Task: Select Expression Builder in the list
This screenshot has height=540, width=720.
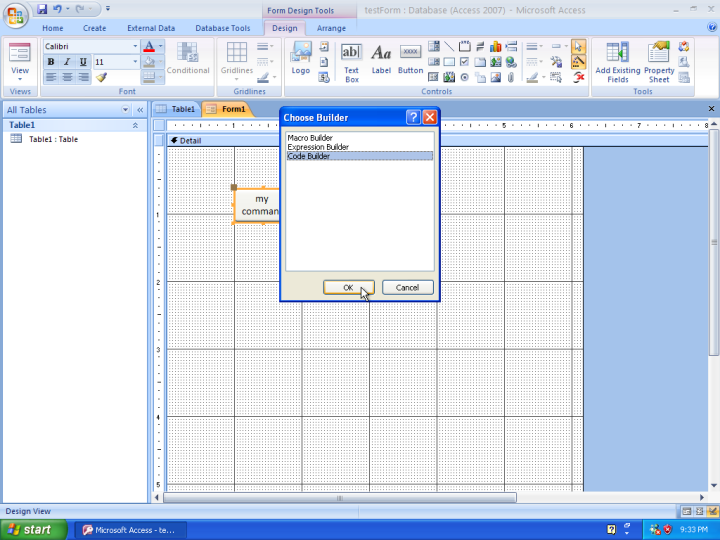Action: pyautogui.click(x=360, y=147)
